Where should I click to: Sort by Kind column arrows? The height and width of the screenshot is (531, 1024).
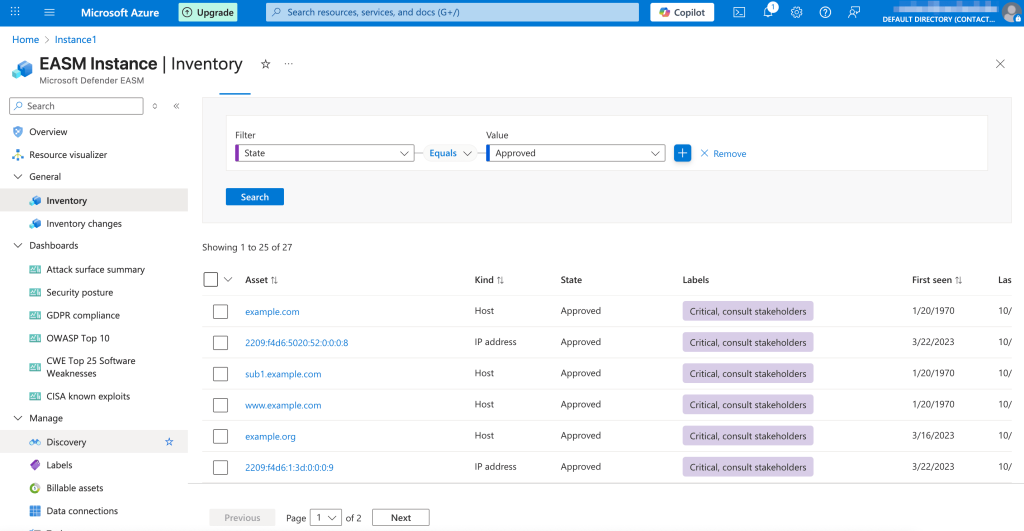pyautogui.click(x=500, y=280)
